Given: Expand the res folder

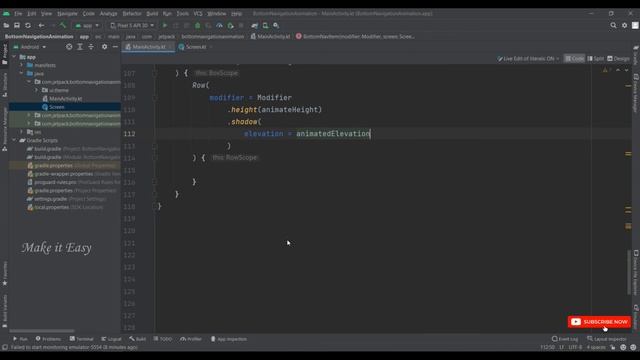Looking at the screenshot, I should (x=22, y=132).
